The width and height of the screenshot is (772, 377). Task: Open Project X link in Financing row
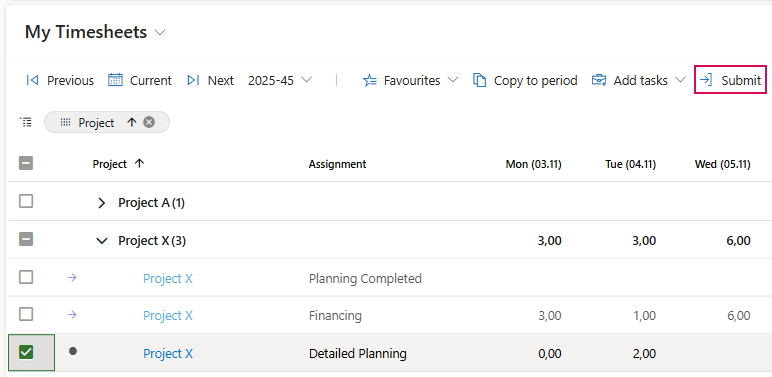point(168,315)
